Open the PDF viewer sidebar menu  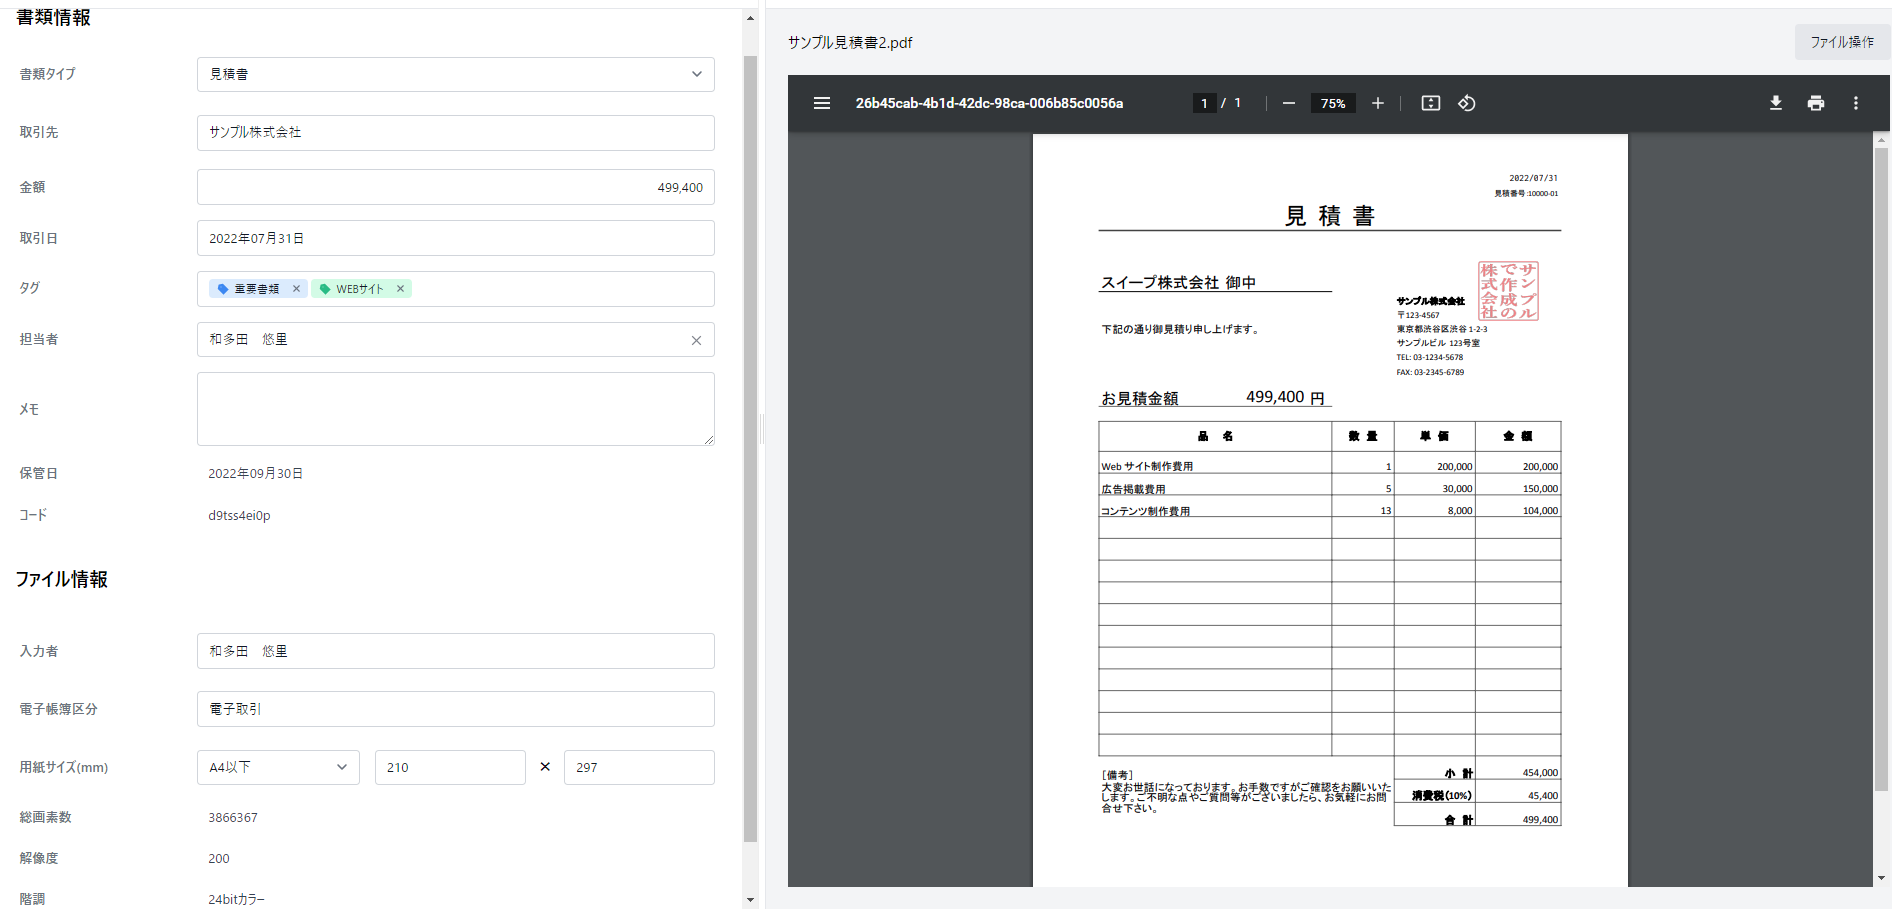click(x=822, y=103)
